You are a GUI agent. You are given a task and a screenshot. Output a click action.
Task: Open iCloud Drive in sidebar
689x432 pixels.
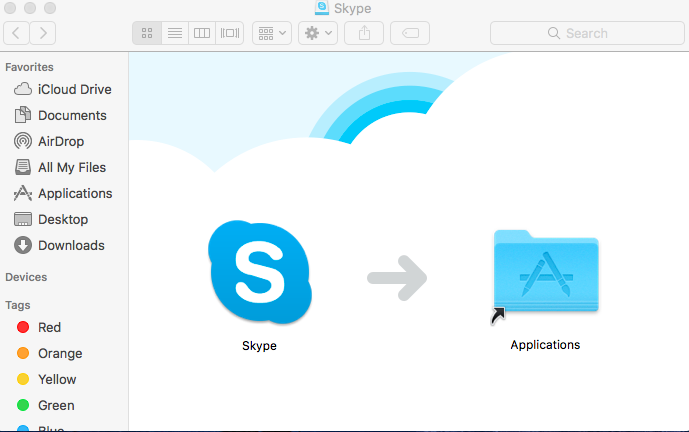(x=64, y=89)
